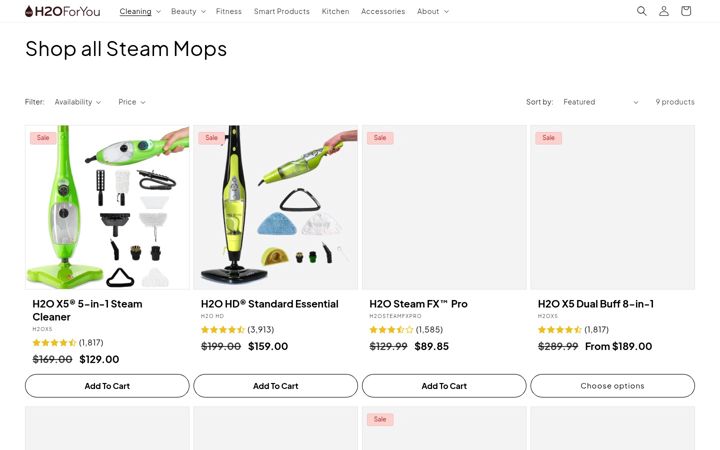Expand the Cleaning menu dropdown

(140, 11)
